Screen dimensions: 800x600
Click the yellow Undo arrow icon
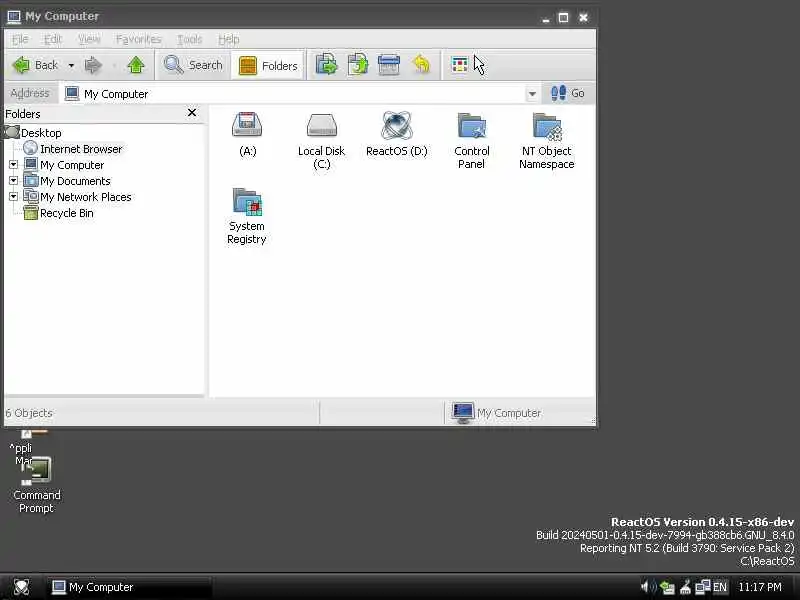pos(421,65)
